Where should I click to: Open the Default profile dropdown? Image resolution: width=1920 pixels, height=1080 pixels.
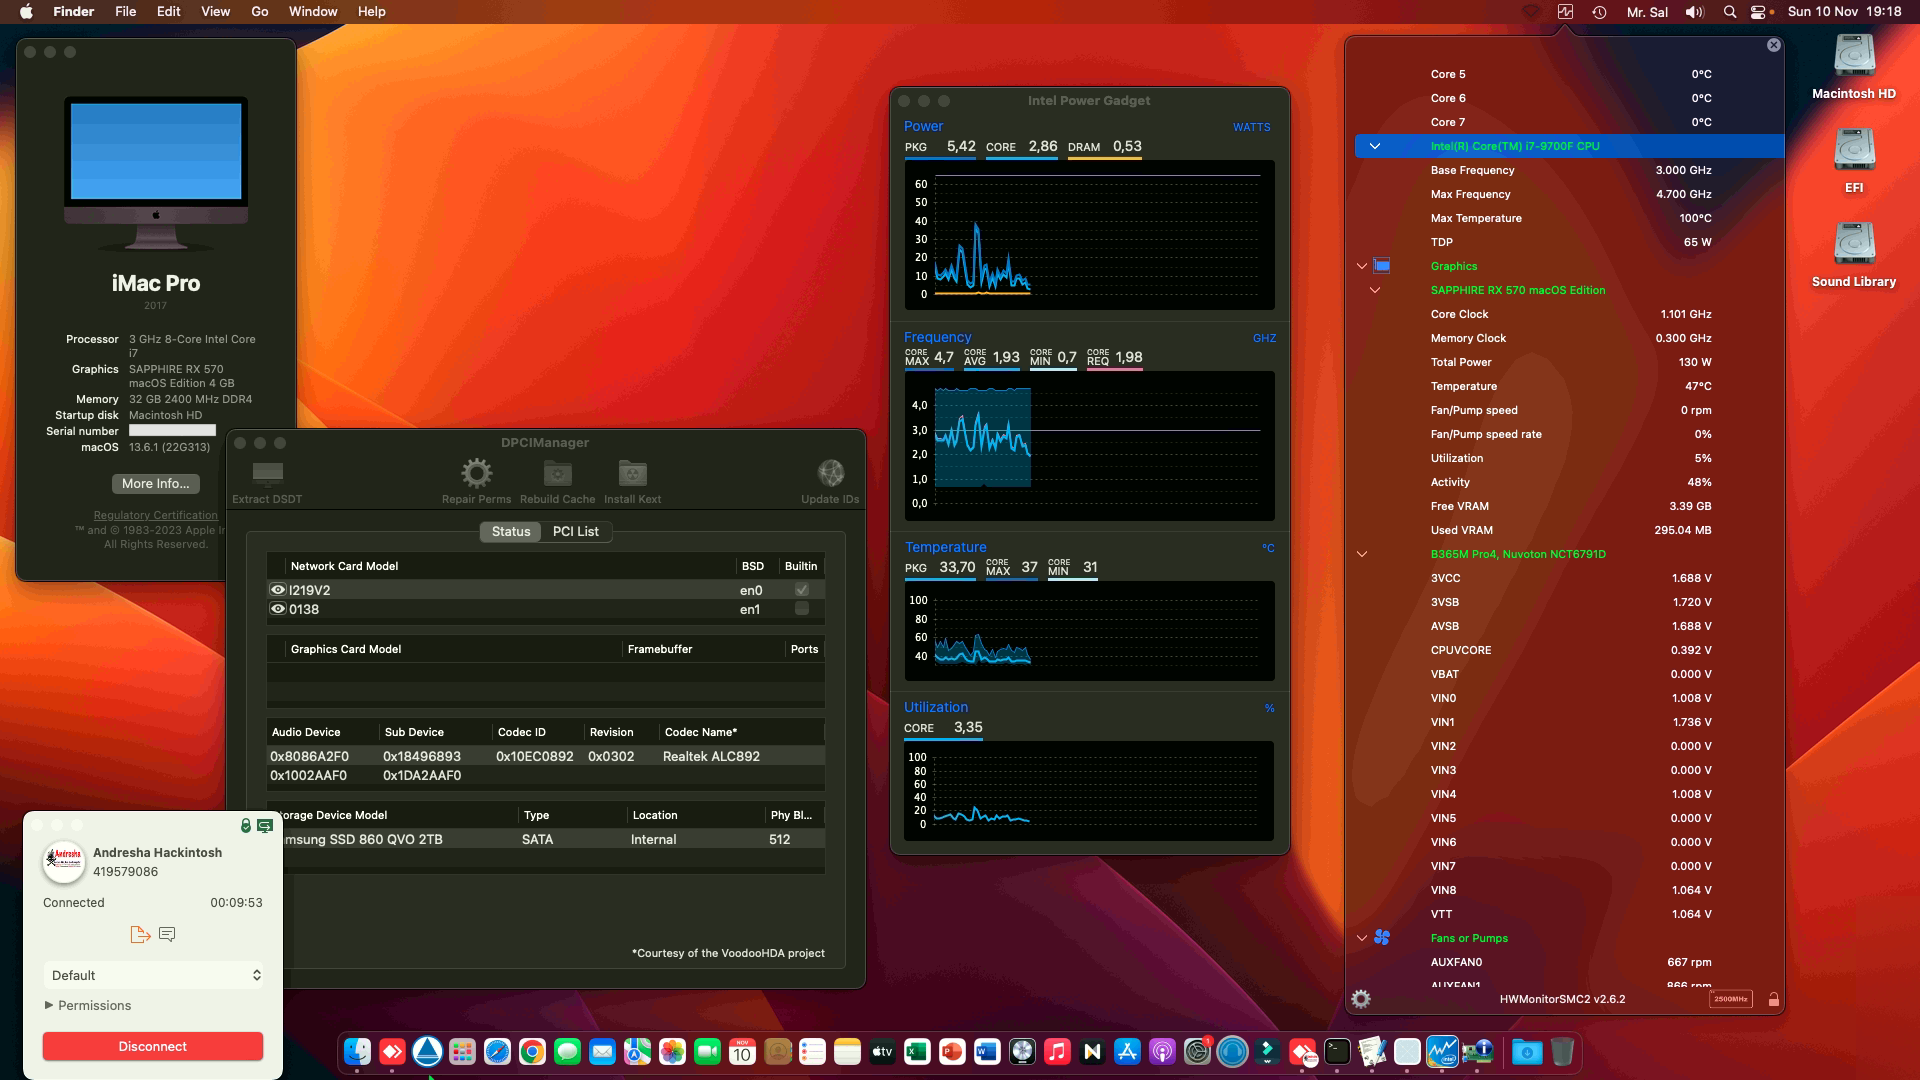click(153, 975)
